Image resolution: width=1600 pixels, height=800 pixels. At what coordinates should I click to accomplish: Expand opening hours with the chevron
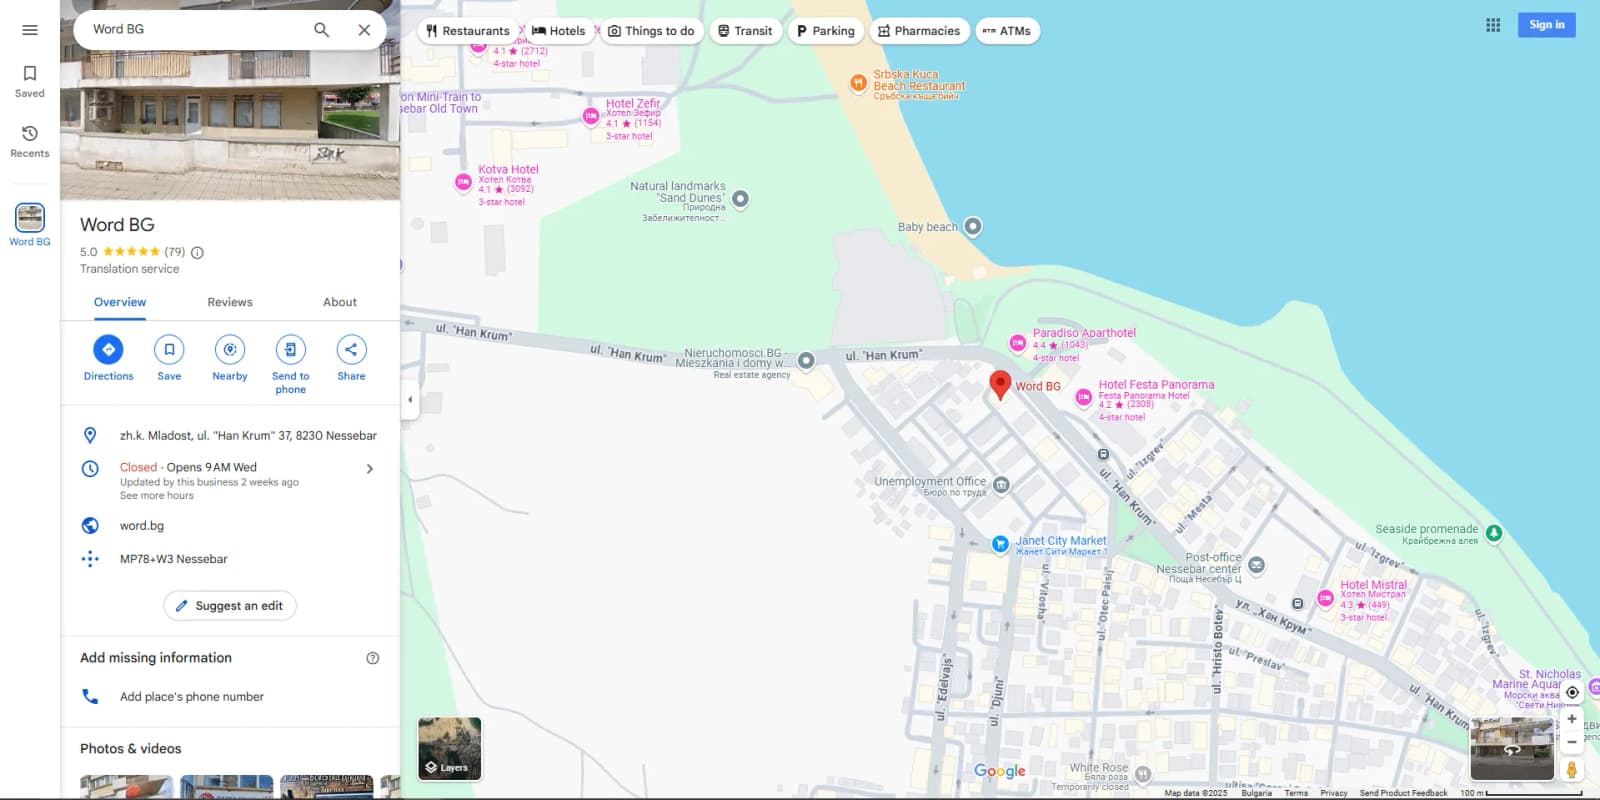pyautogui.click(x=370, y=468)
